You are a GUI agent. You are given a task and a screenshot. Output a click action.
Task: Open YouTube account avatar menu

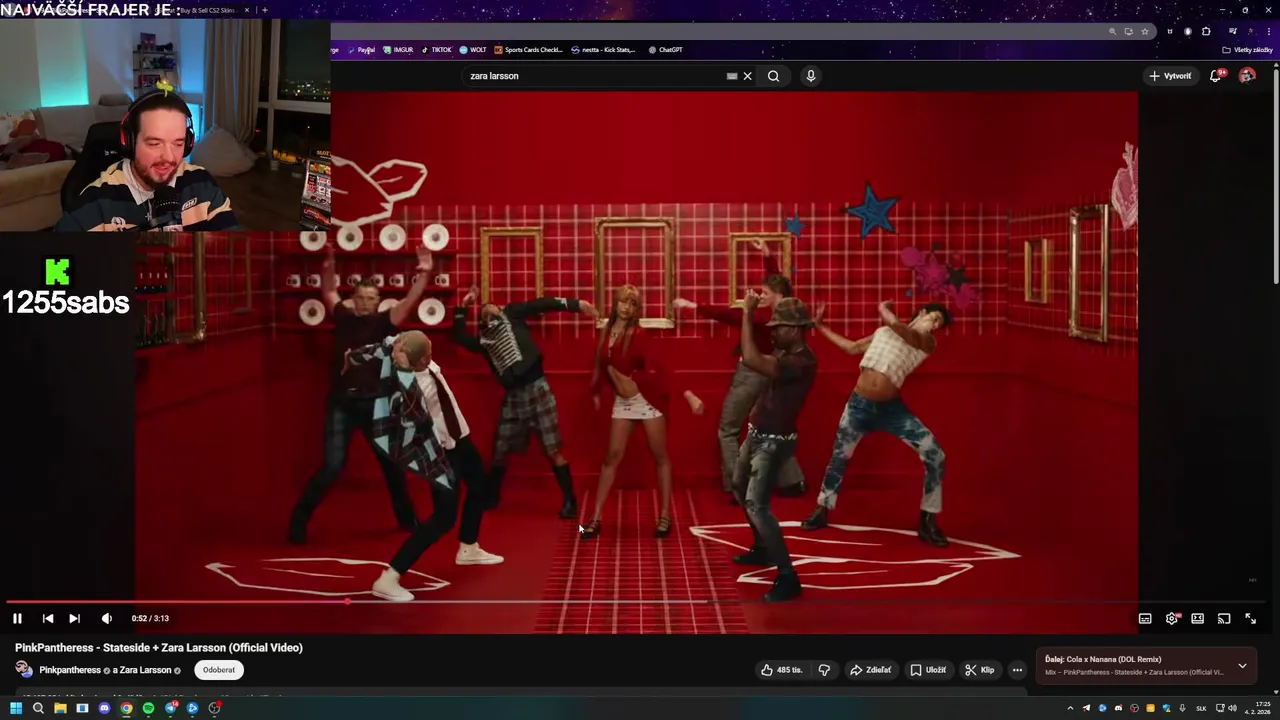(x=1247, y=76)
